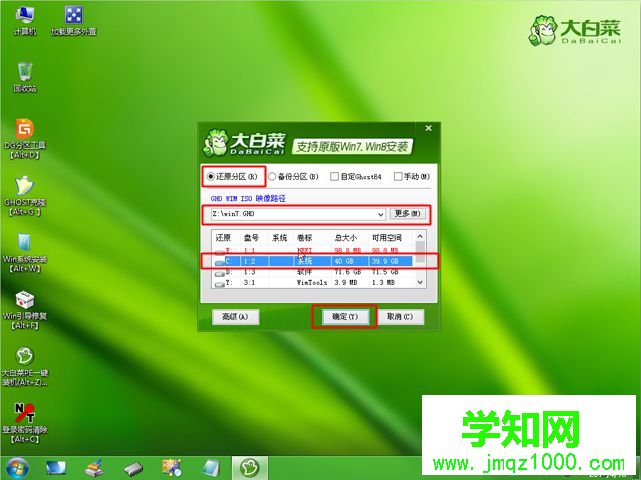Launch 大白菜PE一键装机 desktop icon
Image resolution: width=641 pixels, height=480 pixels.
tap(25, 366)
